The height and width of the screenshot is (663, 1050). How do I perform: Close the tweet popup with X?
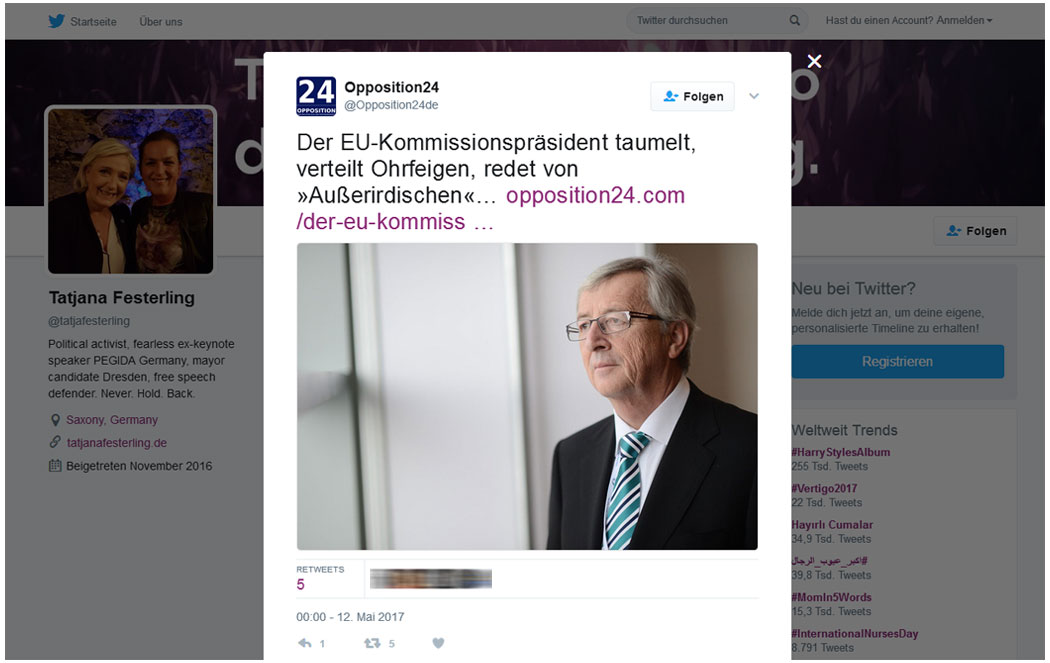click(x=814, y=62)
